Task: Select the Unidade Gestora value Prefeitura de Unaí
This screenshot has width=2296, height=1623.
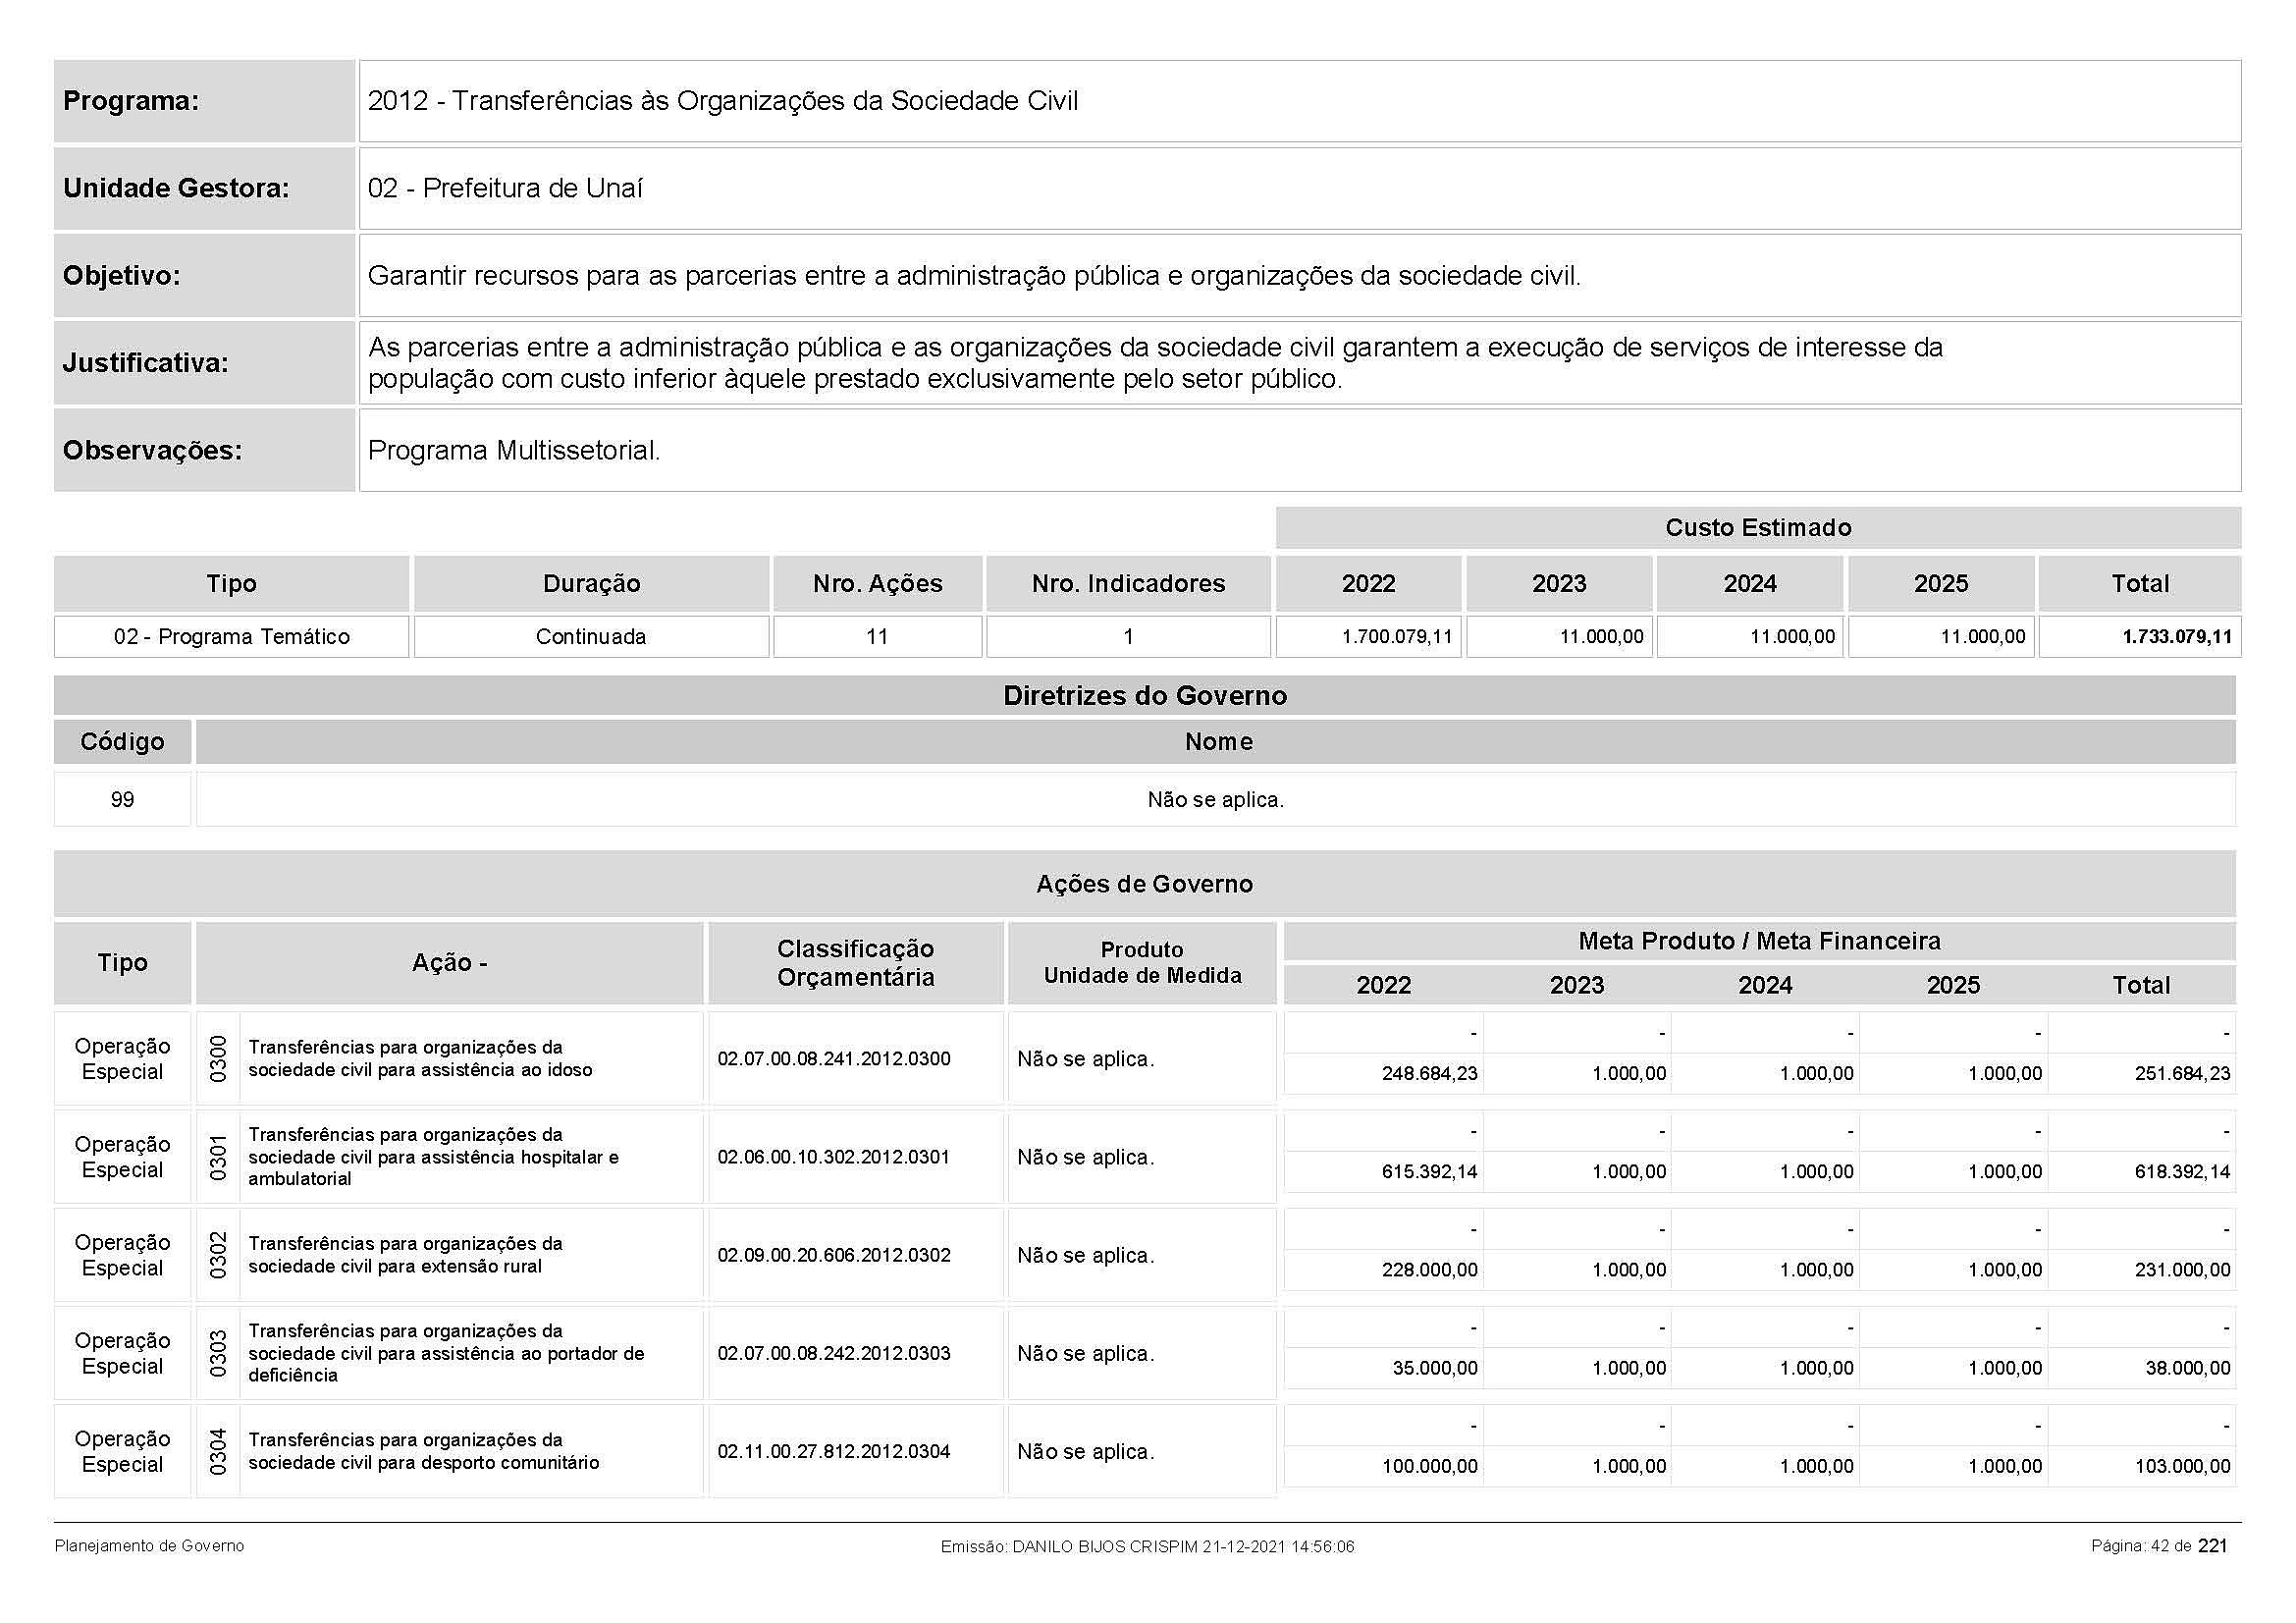Action: [x=505, y=188]
